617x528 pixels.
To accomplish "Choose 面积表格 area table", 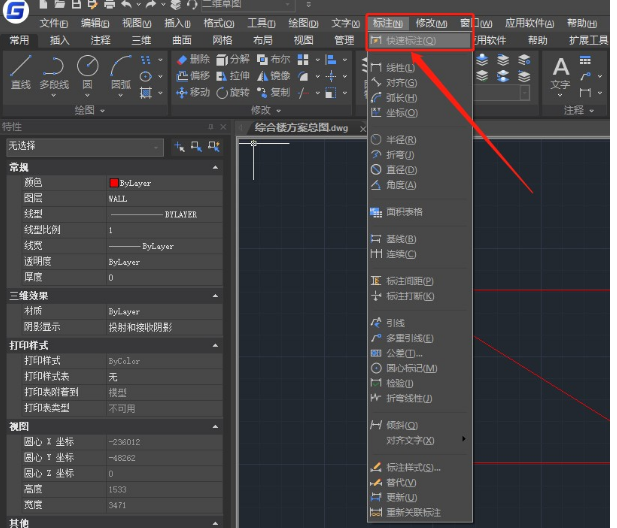I will tap(419, 212).
